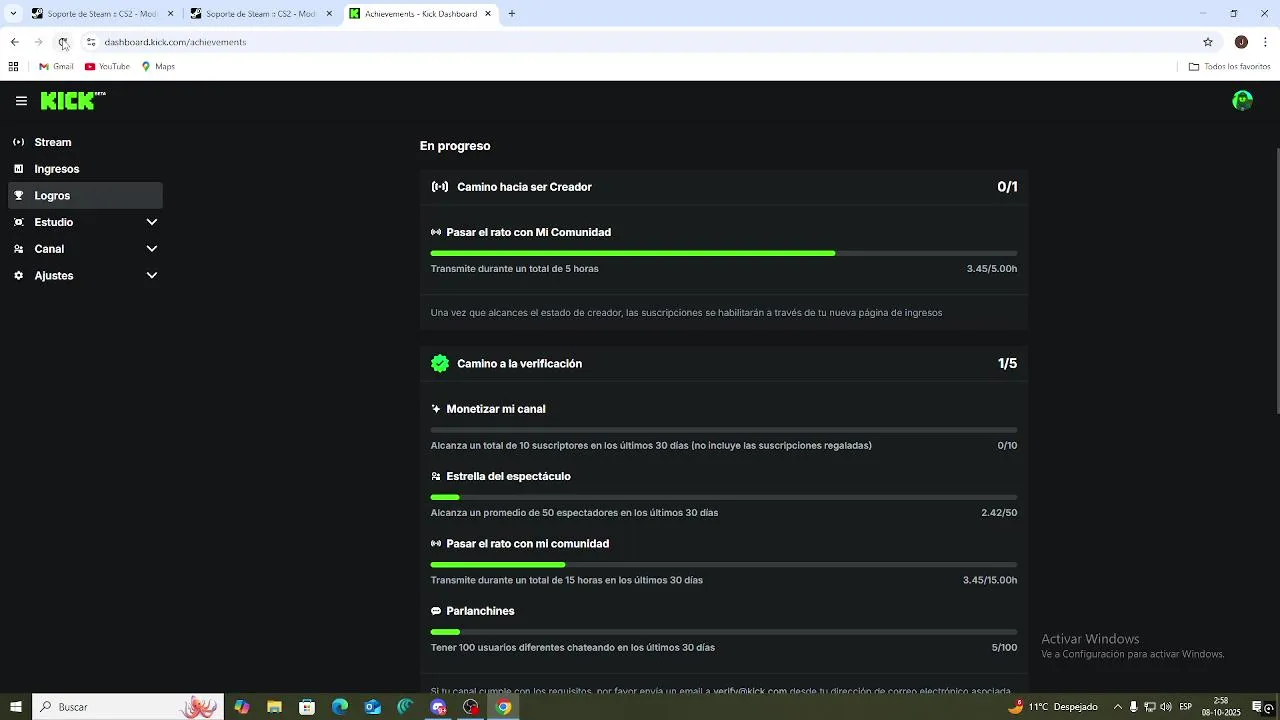
Task: Click the 5-hour stream progress bar
Action: [724, 254]
